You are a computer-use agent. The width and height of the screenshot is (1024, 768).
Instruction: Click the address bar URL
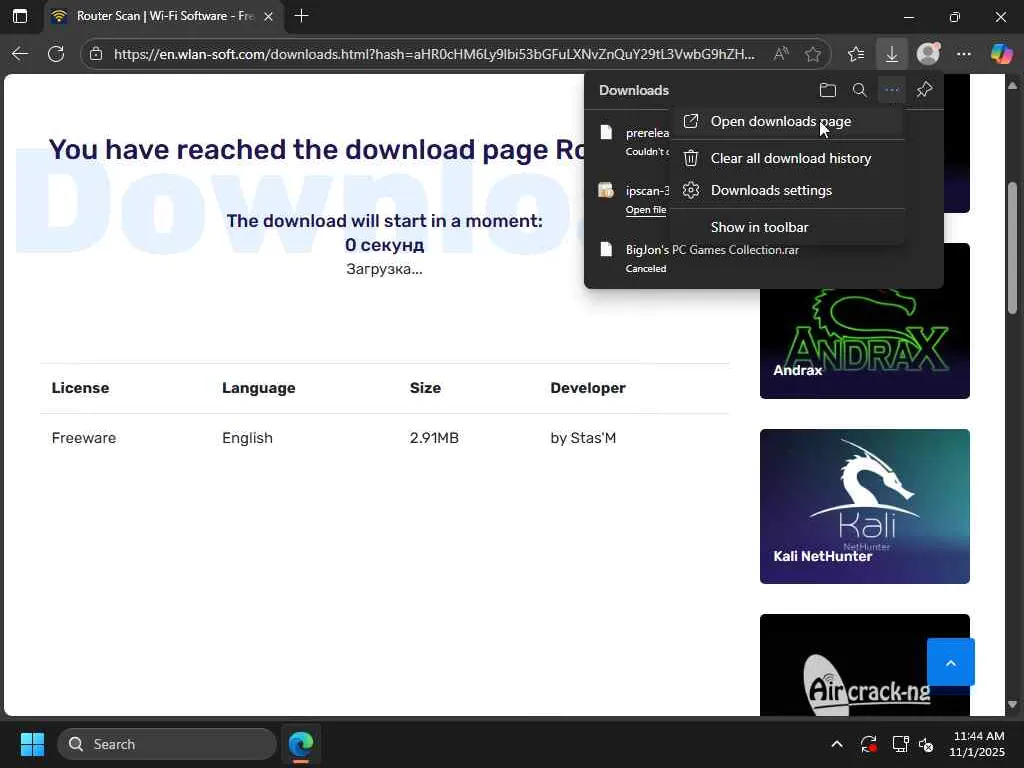(x=434, y=54)
